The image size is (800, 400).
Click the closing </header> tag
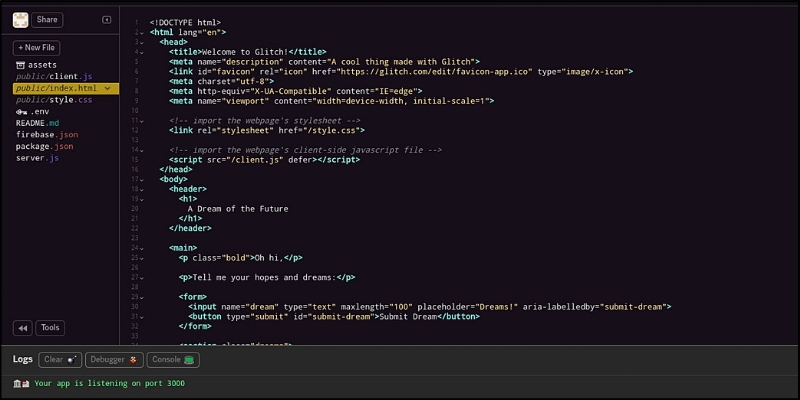pyautogui.click(x=190, y=229)
